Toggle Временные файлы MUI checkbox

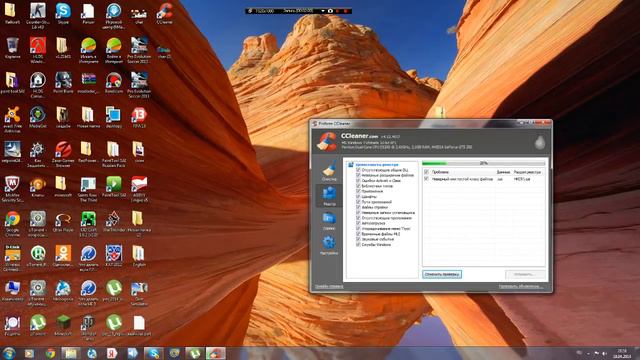click(x=358, y=234)
